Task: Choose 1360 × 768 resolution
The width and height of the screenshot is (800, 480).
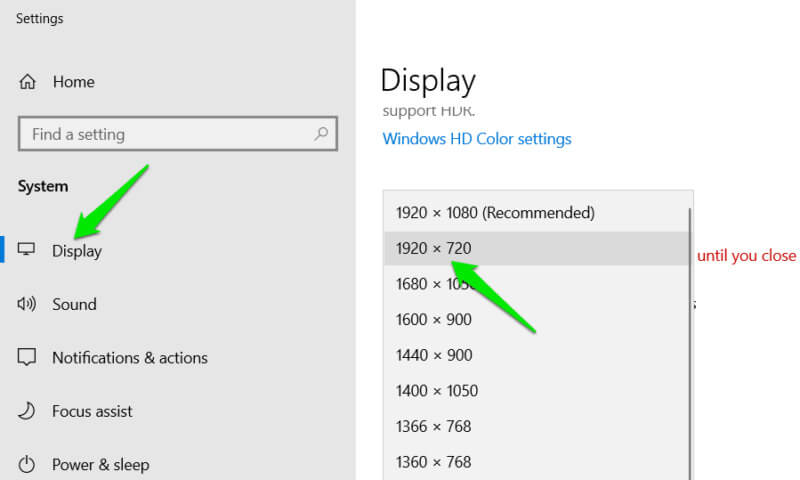Action: coord(536,462)
